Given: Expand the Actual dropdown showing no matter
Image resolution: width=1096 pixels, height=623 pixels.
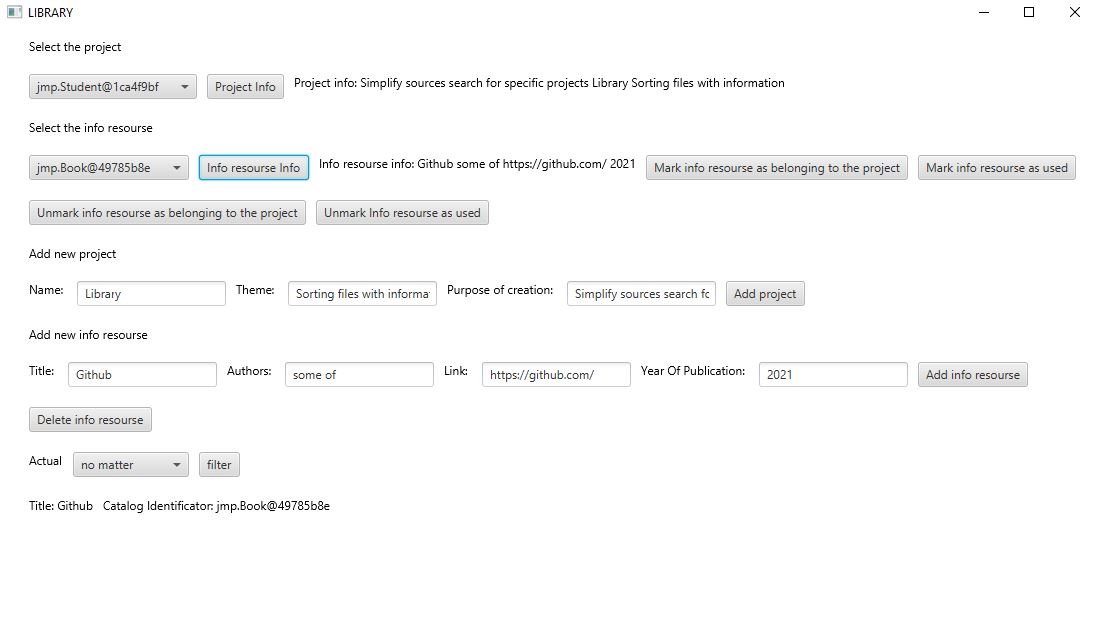Looking at the screenshot, I should click(131, 465).
